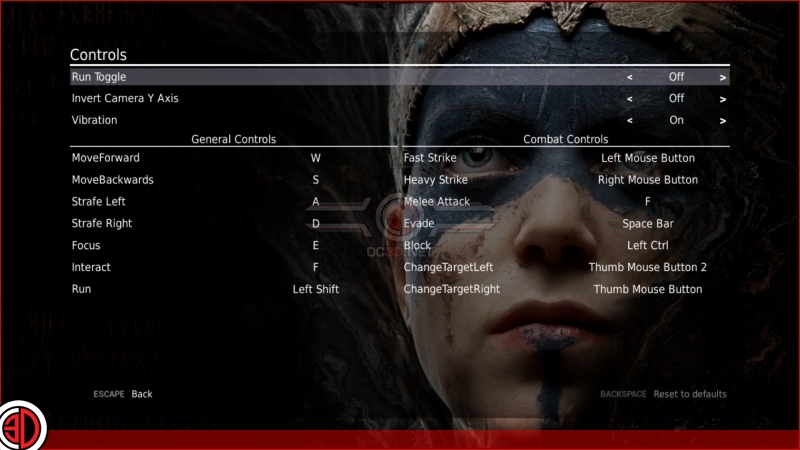Select the Run Toggle setting row

[x=399, y=77]
